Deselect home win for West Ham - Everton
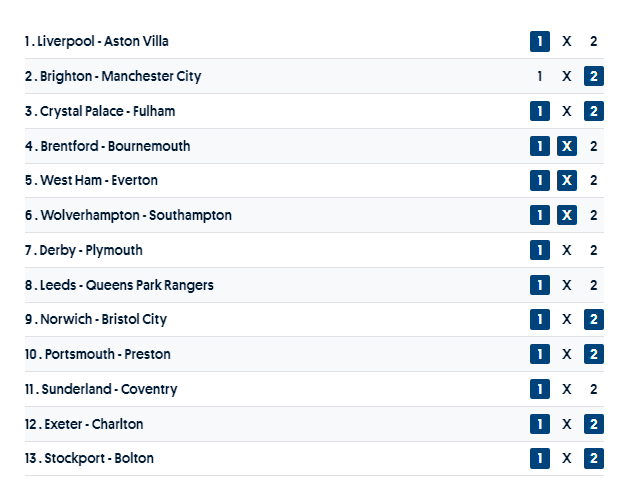 pos(540,181)
